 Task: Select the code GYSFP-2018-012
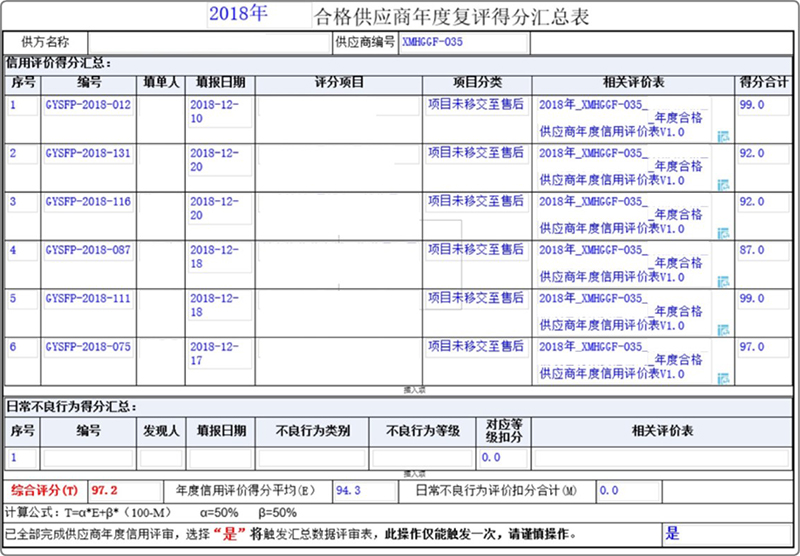click(88, 105)
